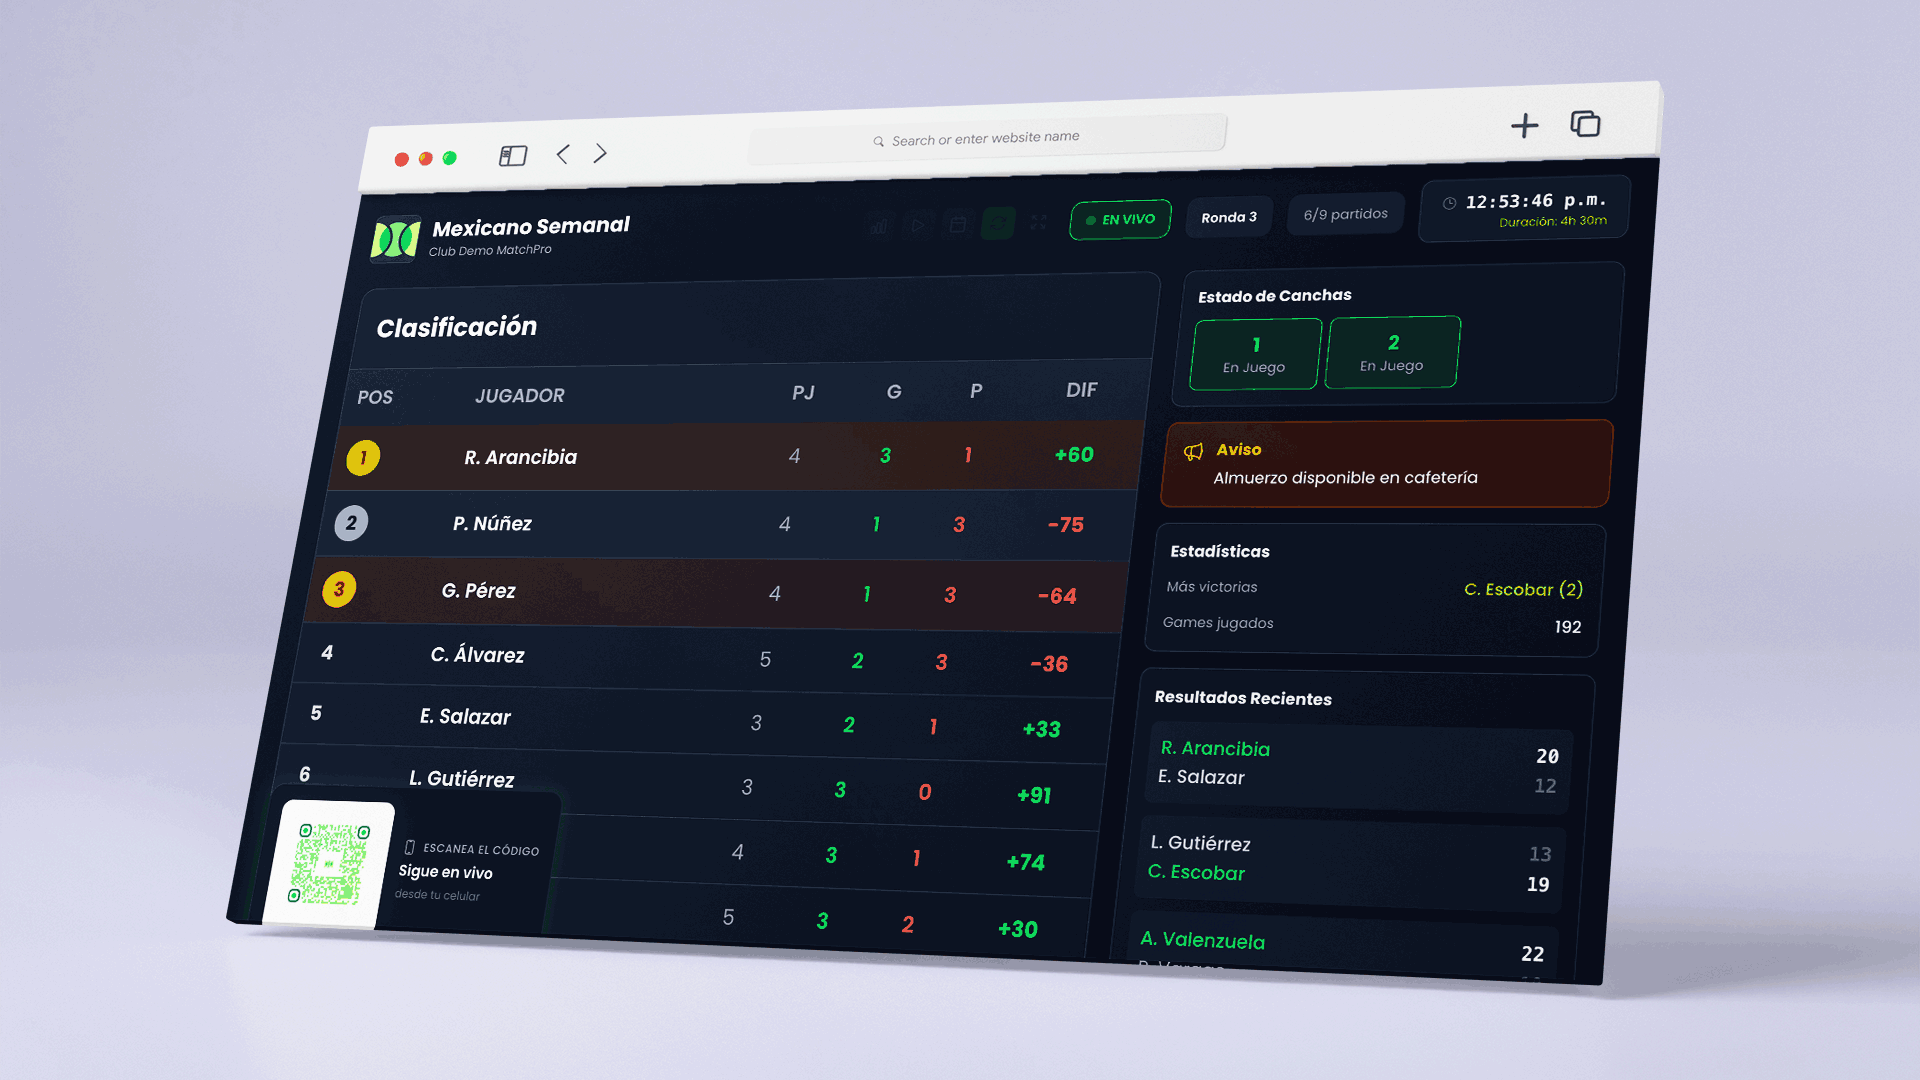Click the POS column header
This screenshot has height=1080, width=1920.
click(x=375, y=397)
